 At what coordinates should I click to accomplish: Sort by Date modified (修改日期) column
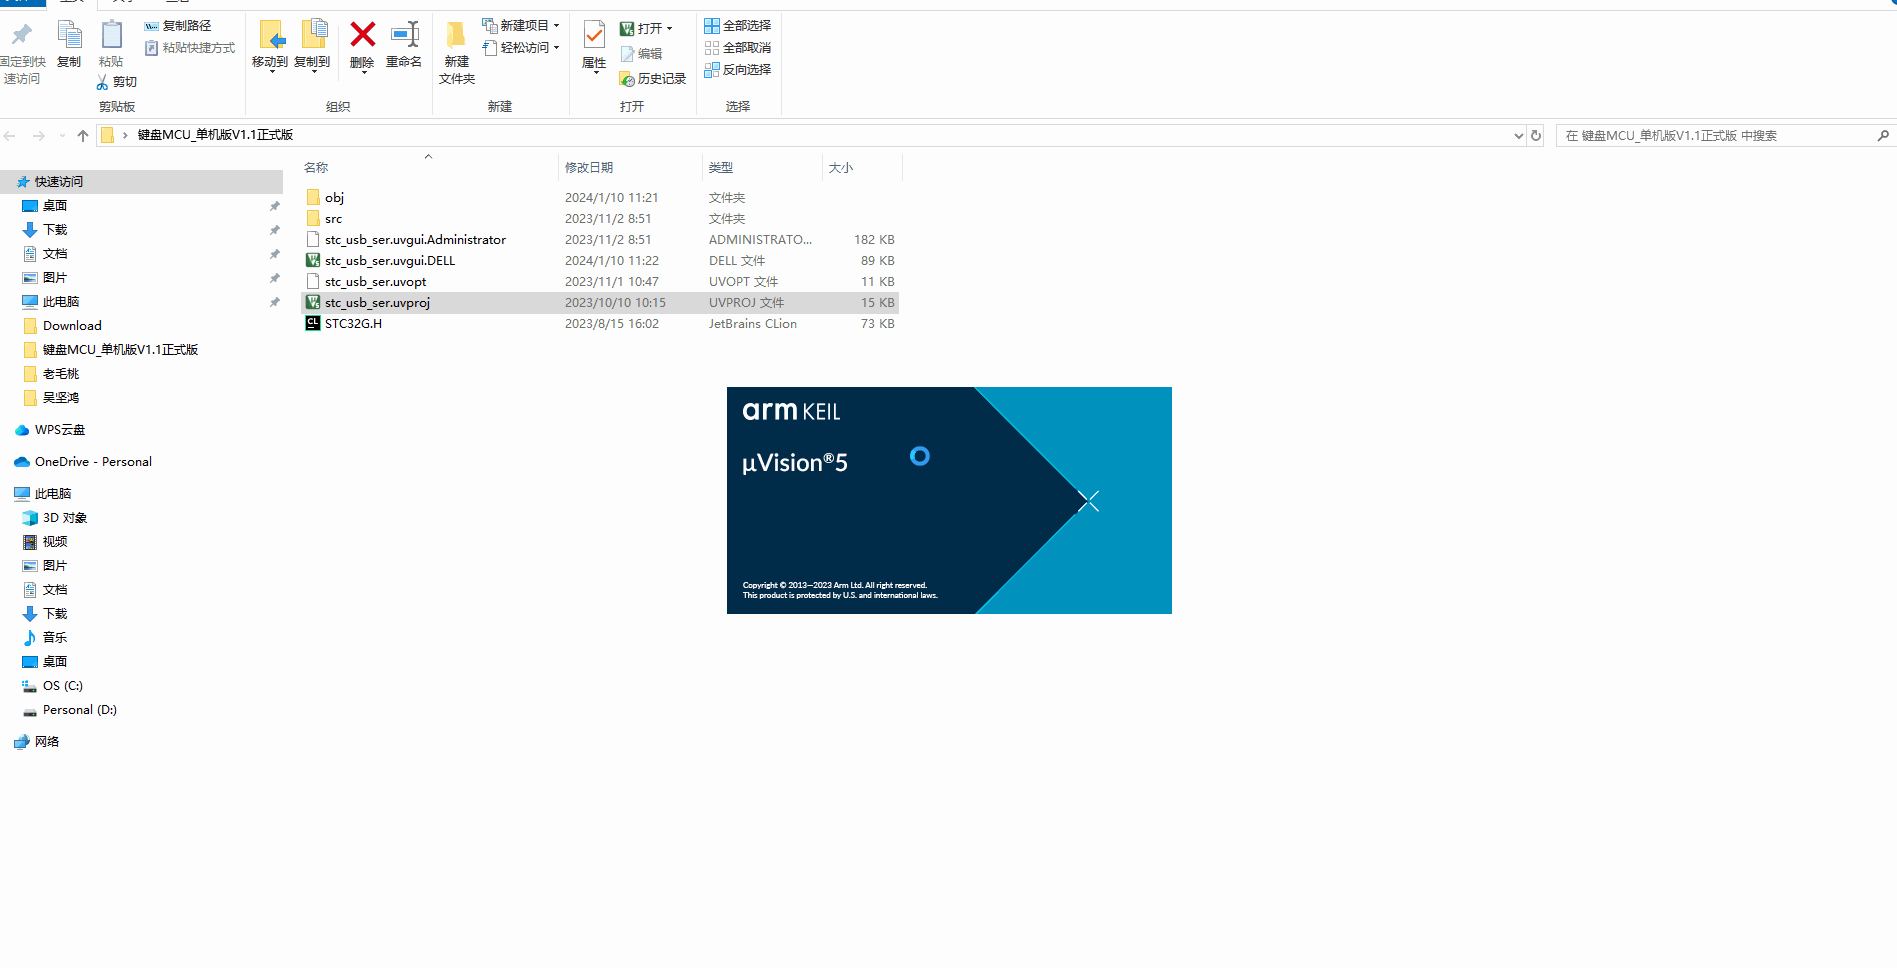(x=589, y=168)
